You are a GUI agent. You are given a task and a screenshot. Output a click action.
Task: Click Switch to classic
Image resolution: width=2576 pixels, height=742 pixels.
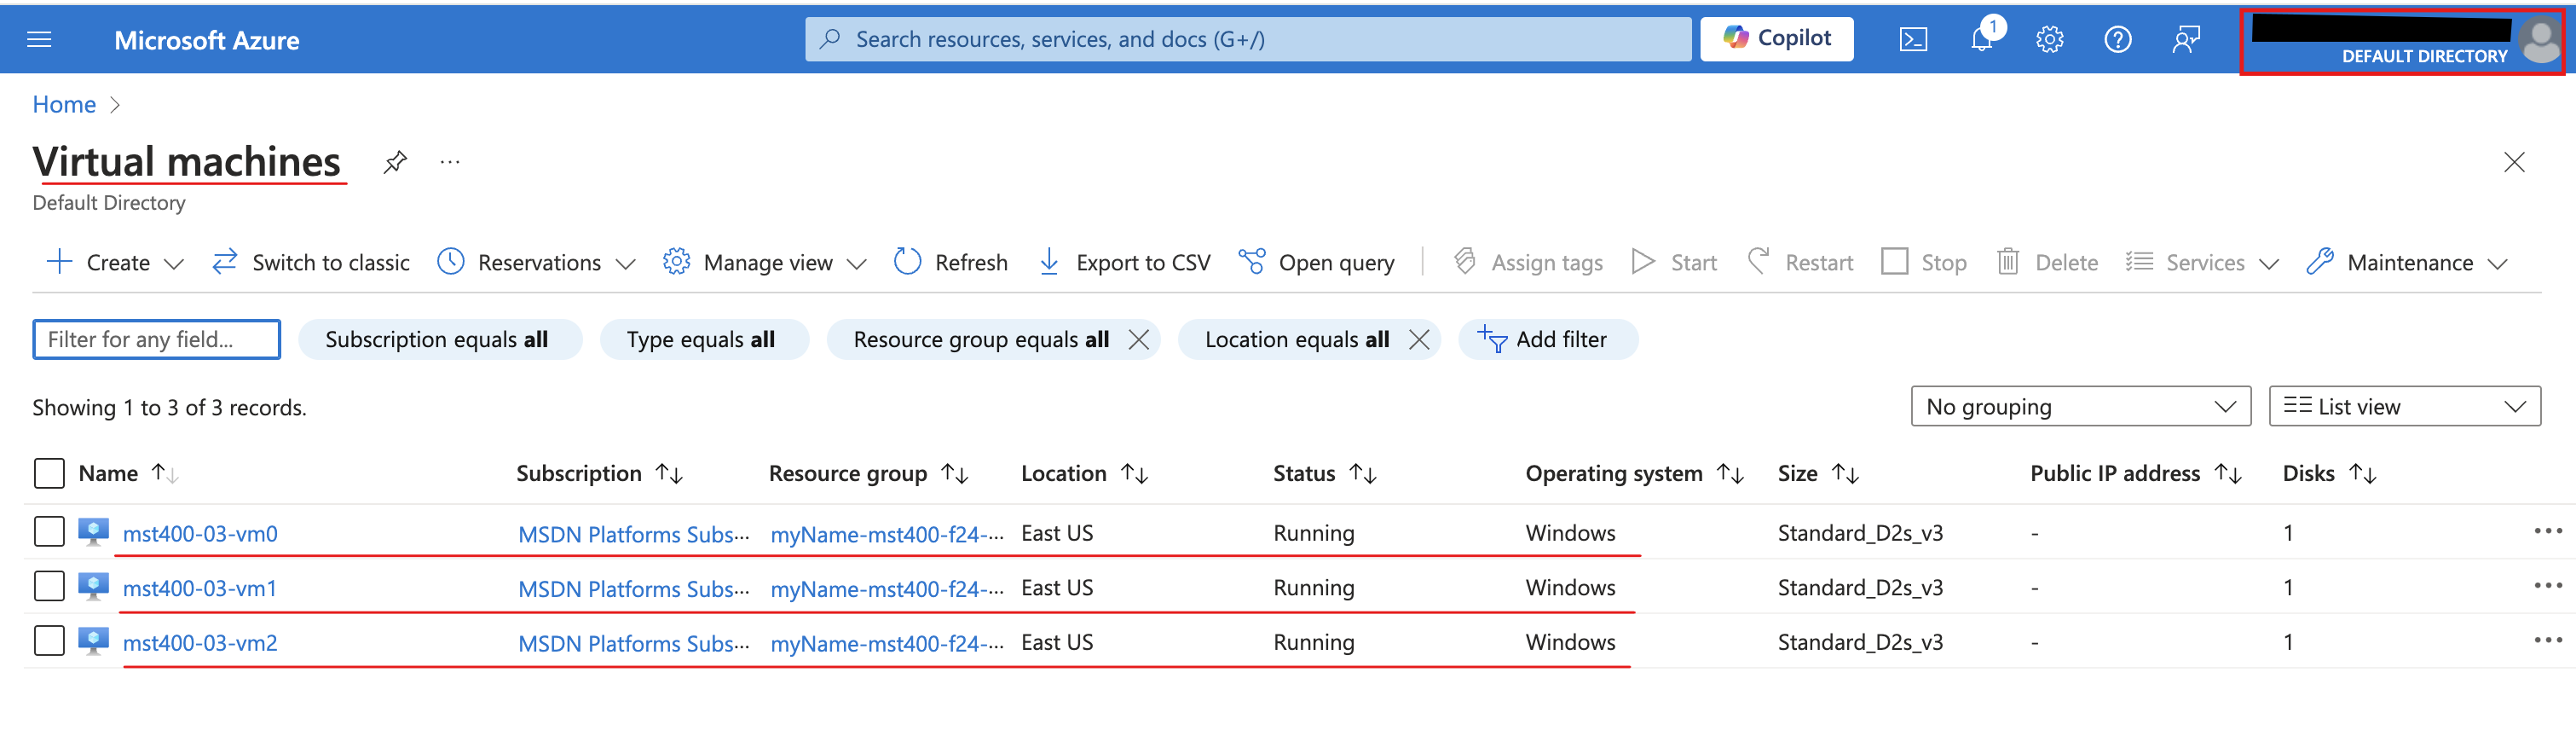[311, 262]
